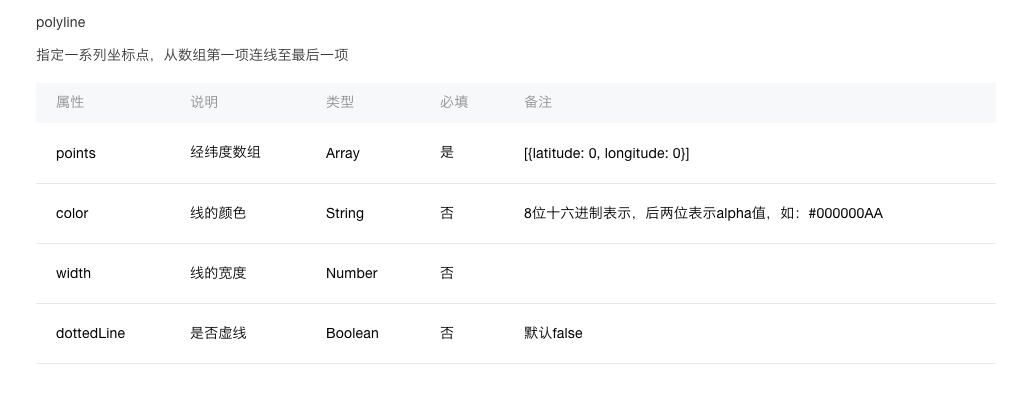Click the 类型 column header
Screen dimensions: 1021x397
coord(340,102)
